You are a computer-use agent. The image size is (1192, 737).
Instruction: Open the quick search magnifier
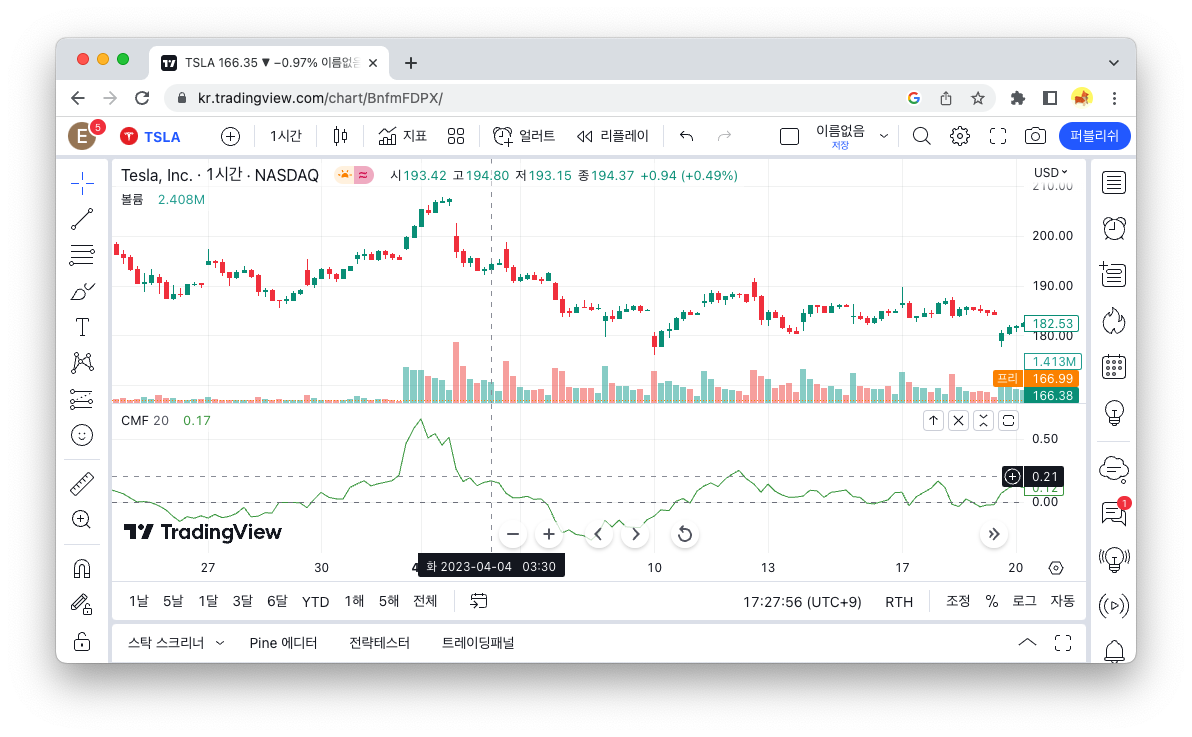[x=921, y=136]
